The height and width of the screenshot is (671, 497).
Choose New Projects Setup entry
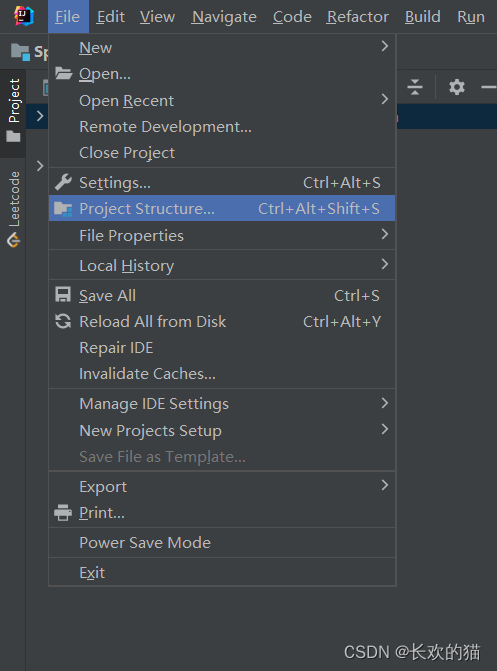click(x=222, y=430)
